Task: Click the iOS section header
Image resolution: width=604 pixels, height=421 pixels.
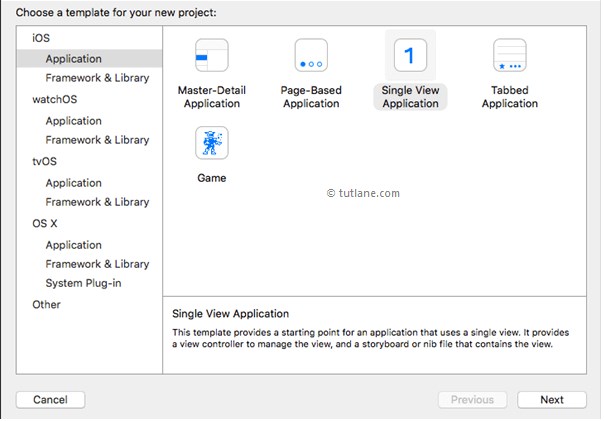Action: click(41, 38)
